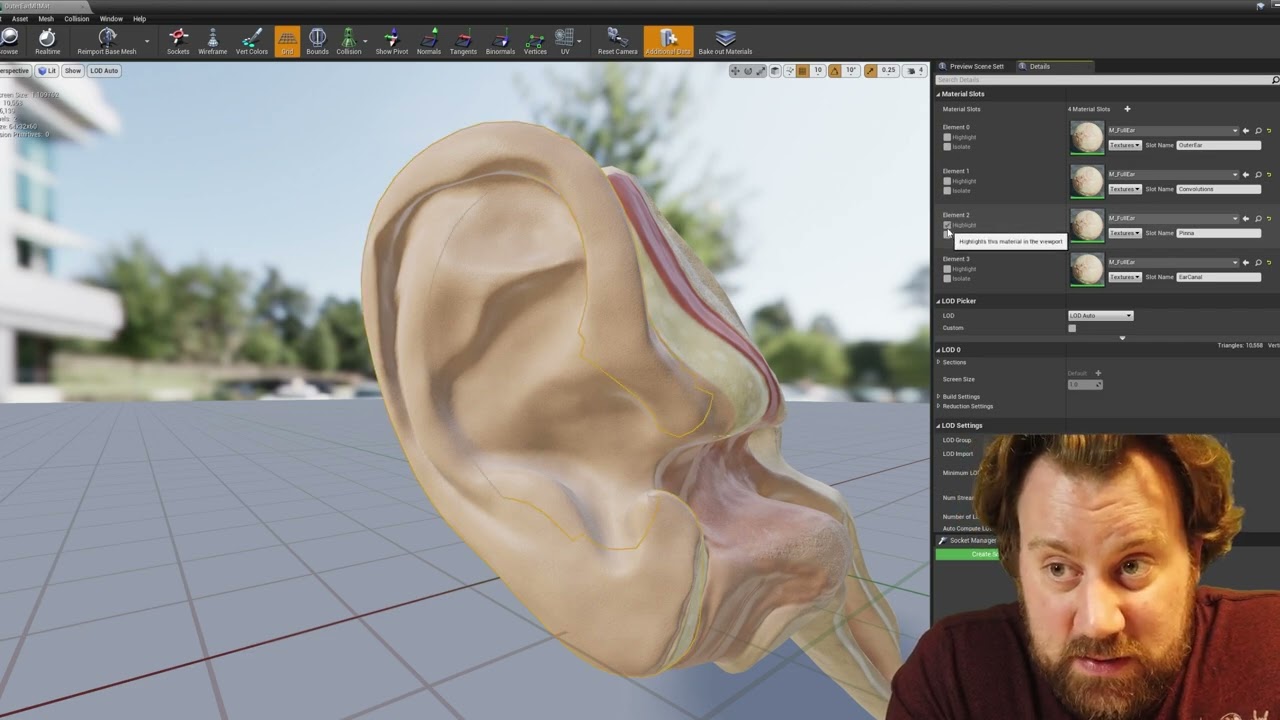Toggle Realtime in the toolbar
This screenshot has width=1280, height=720.
point(47,39)
